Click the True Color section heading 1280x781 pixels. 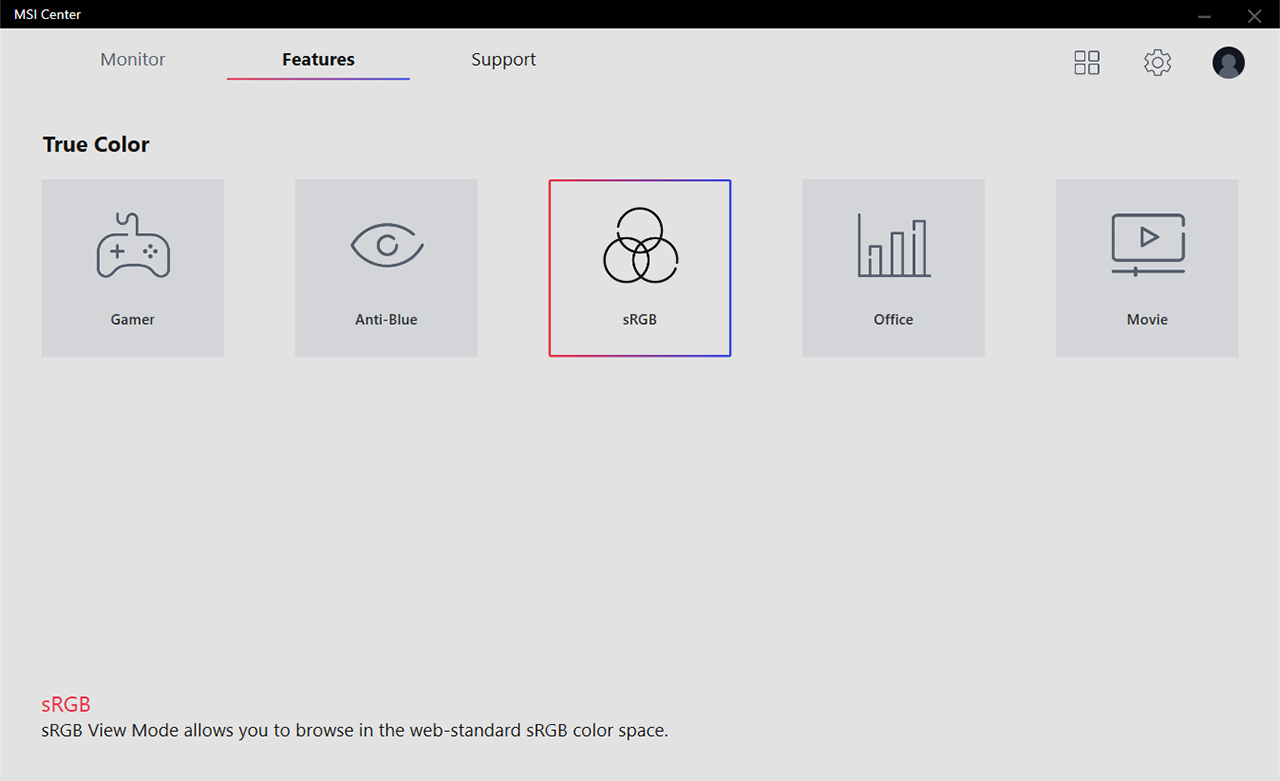coord(96,145)
